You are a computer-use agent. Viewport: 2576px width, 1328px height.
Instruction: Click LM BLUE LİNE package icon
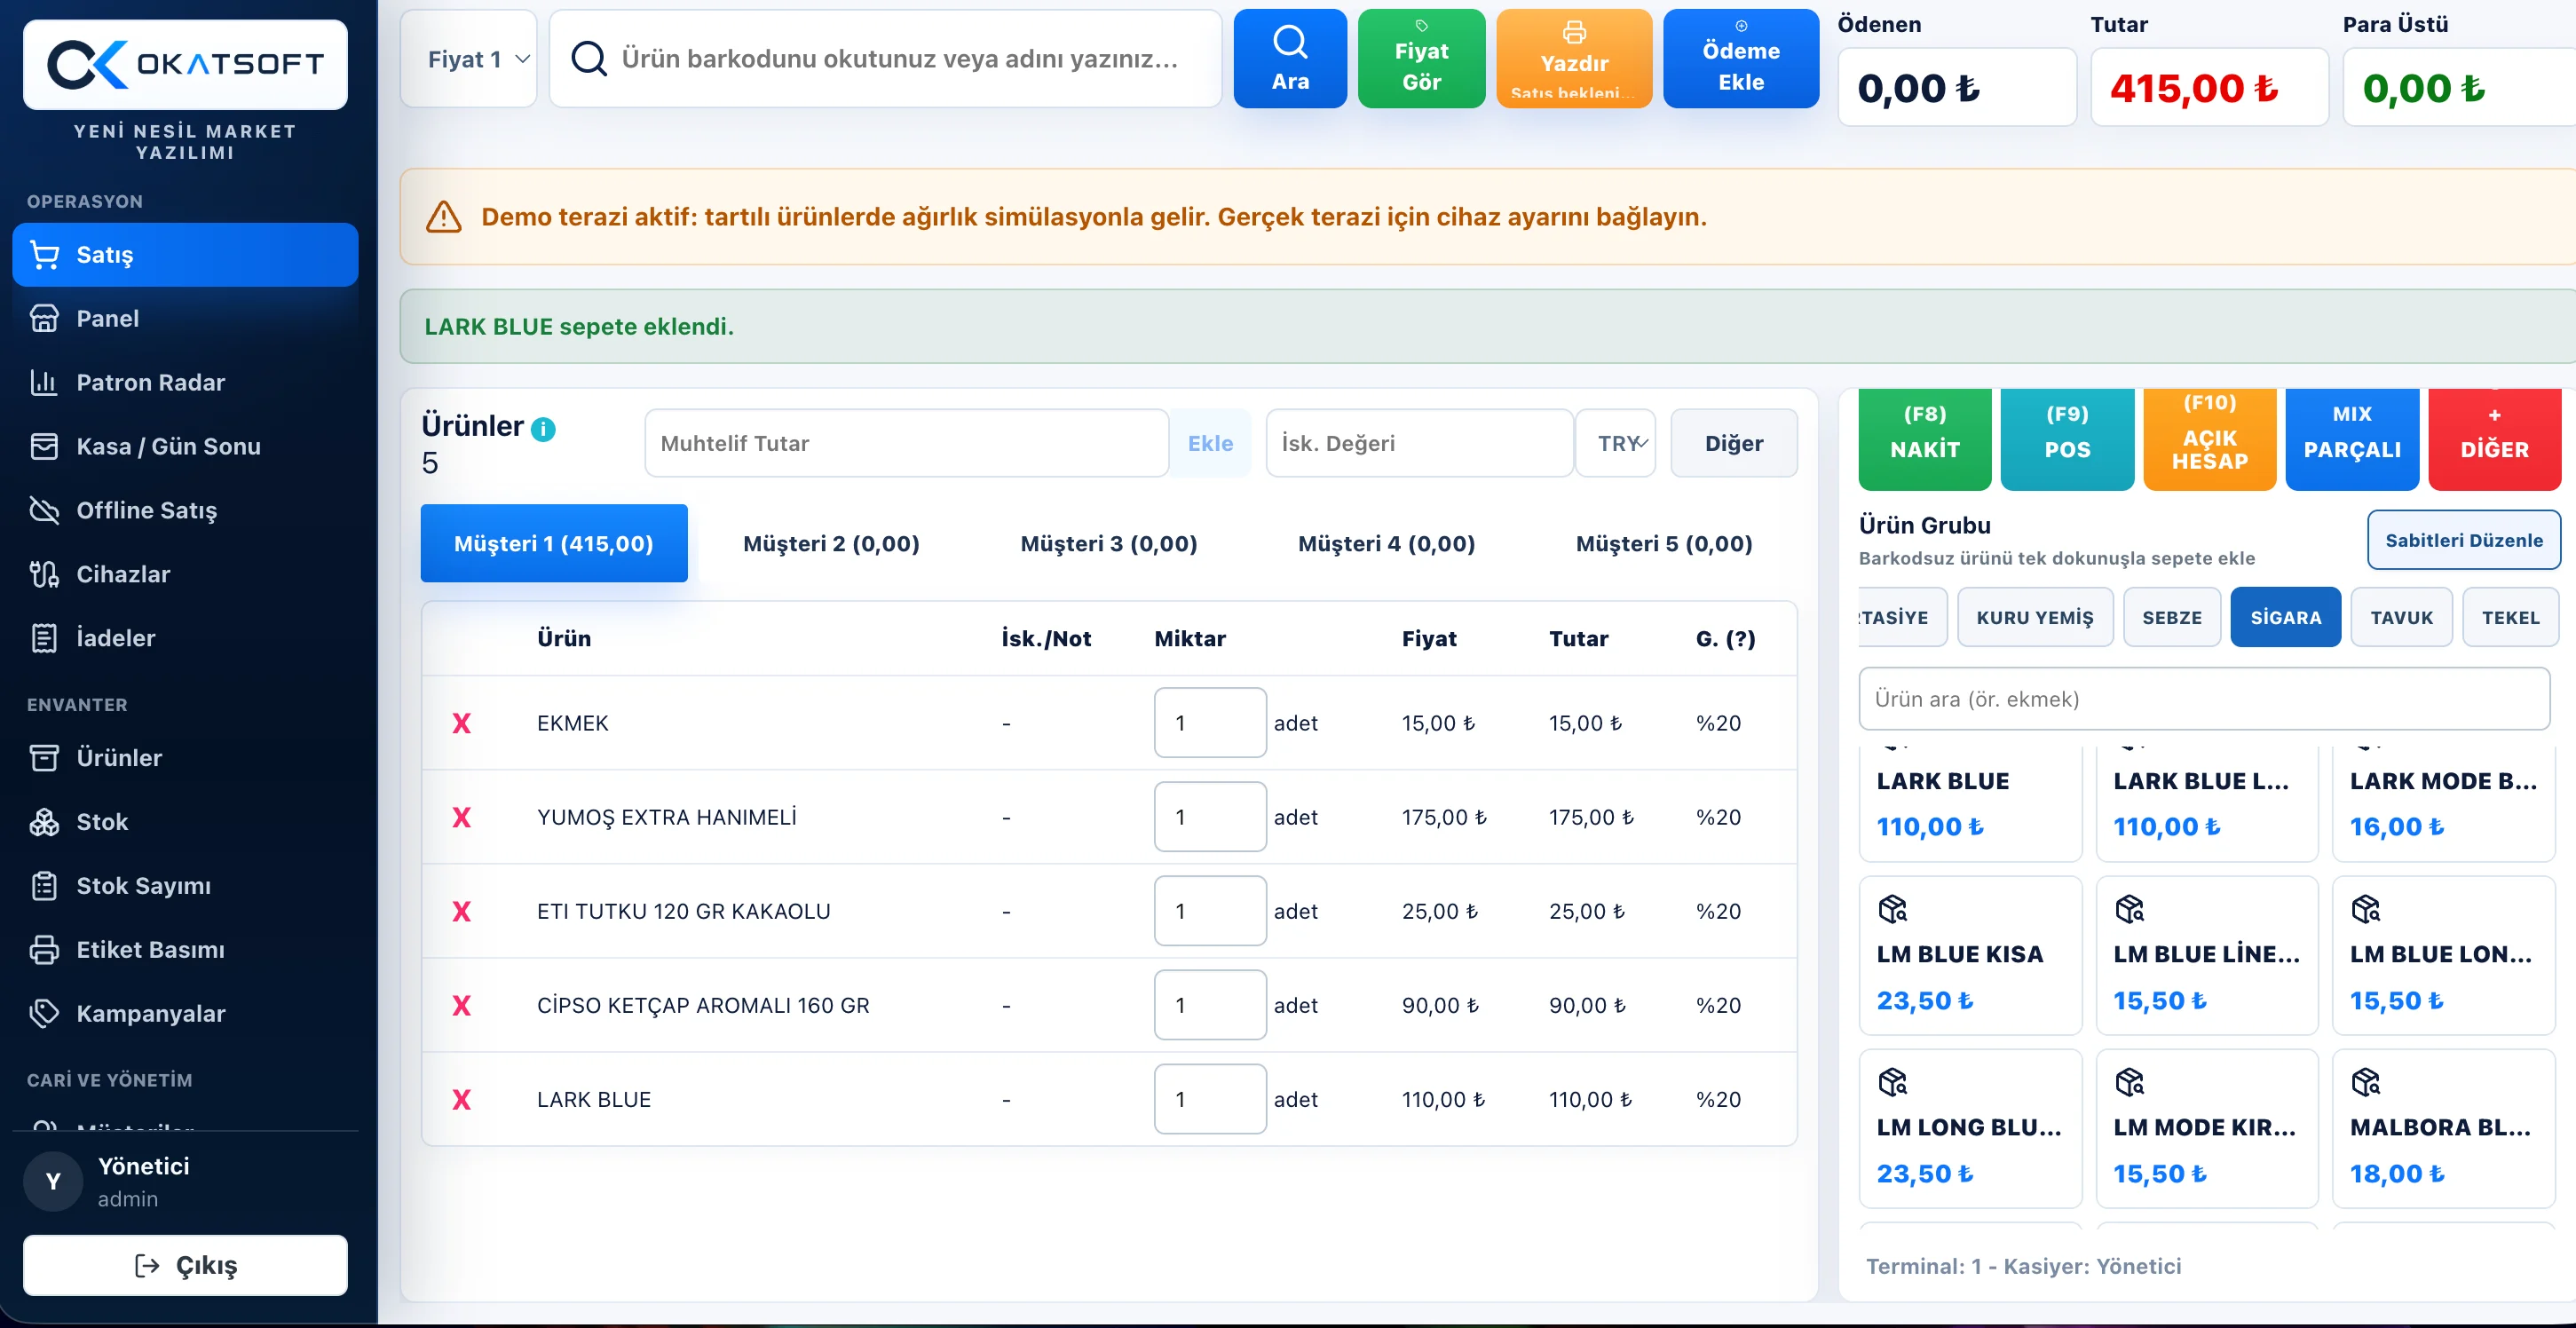pyautogui.click(x=2129, y=908)
